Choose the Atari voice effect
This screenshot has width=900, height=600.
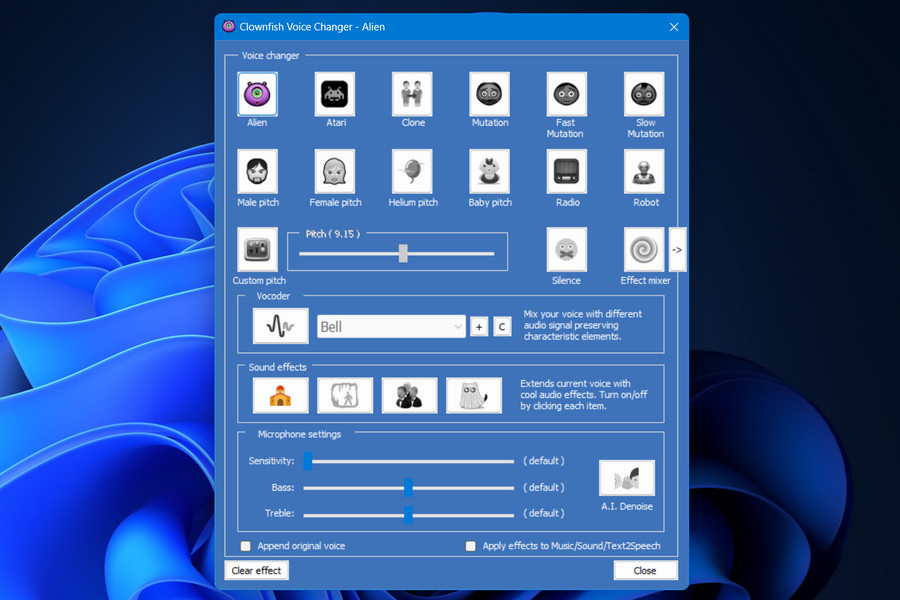(x=335, y=94)
